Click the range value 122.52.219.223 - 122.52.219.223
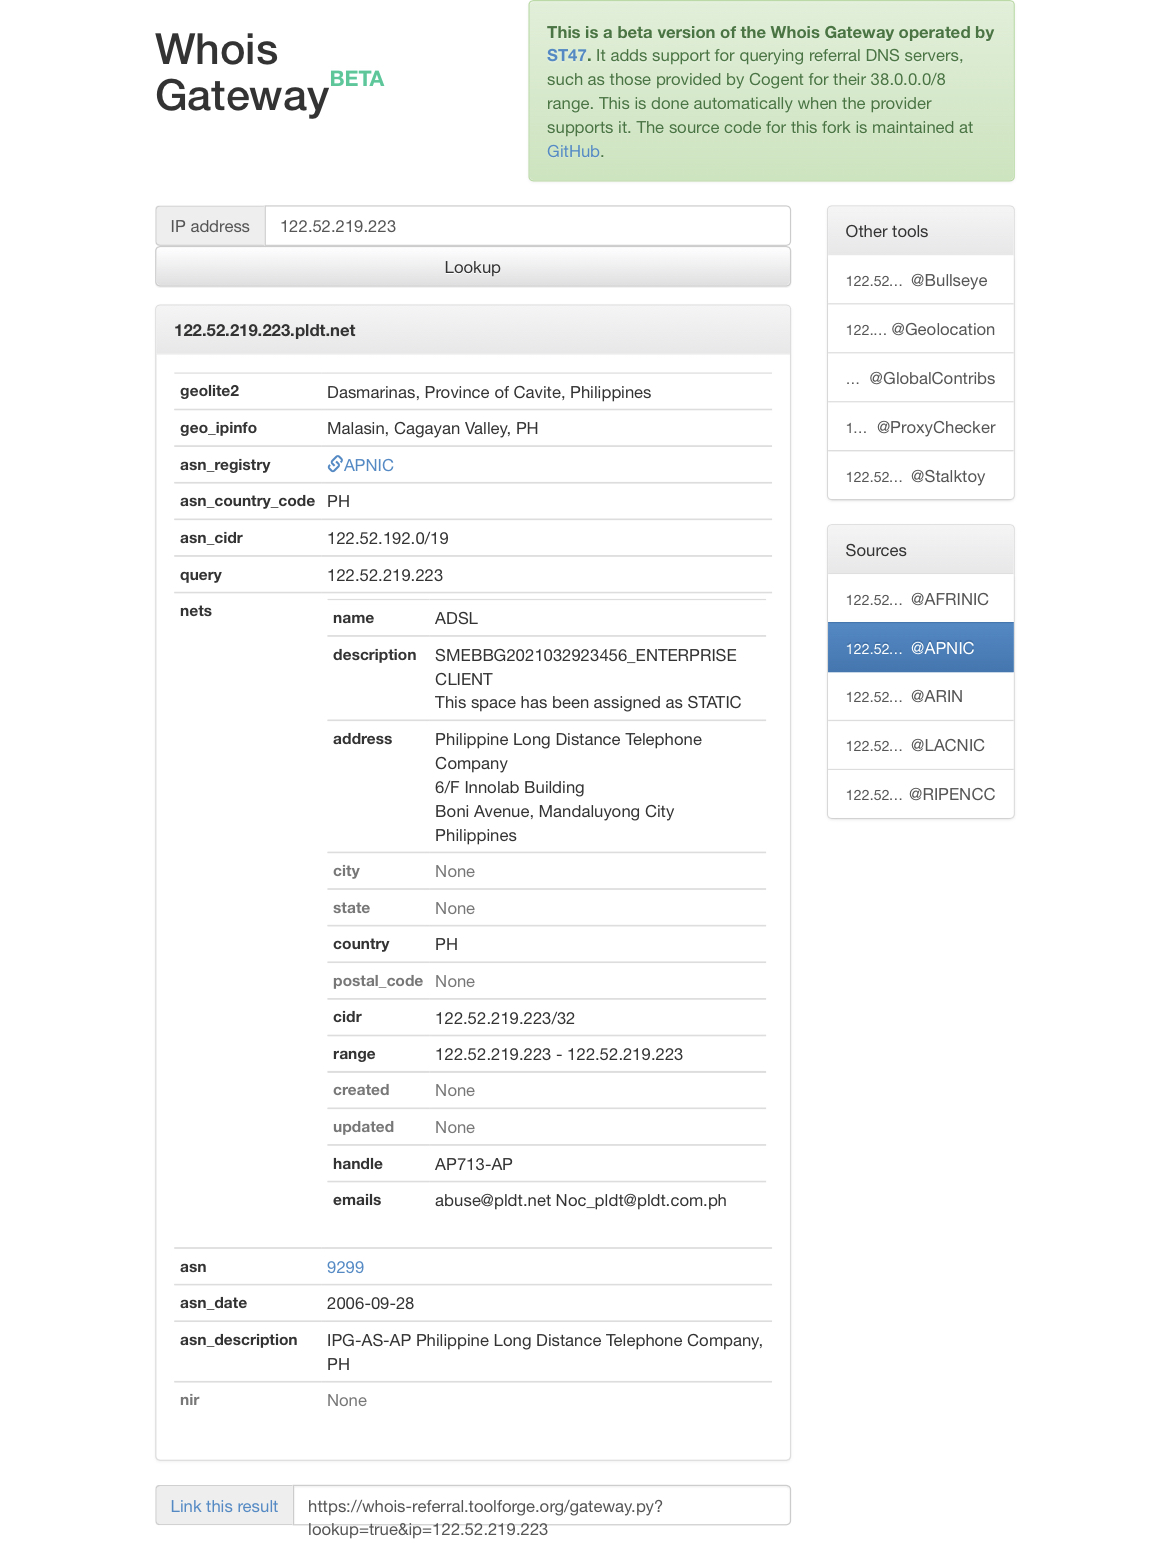 coord(559,1054)
